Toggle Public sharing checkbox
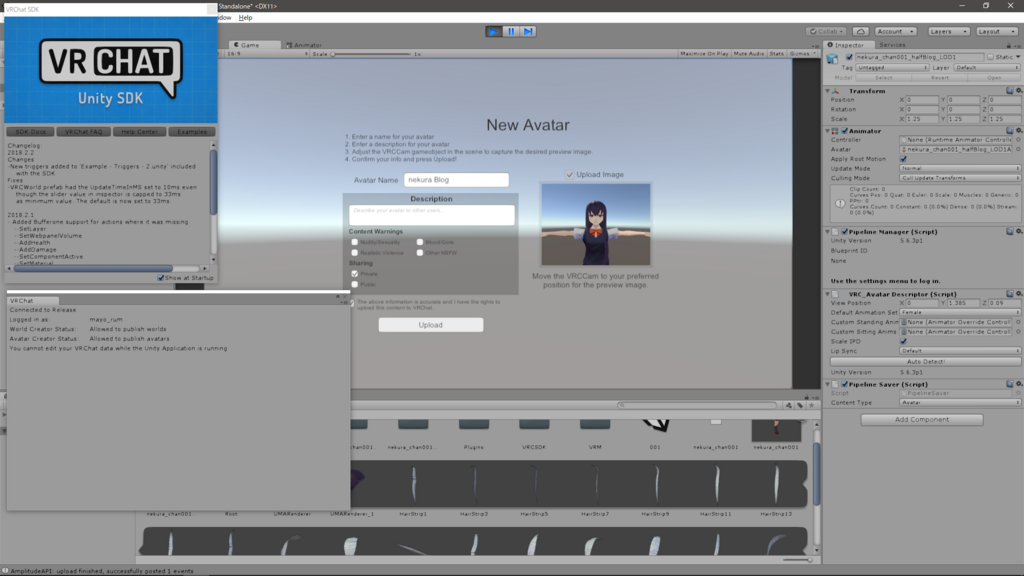1024x576 pixels. [355, 284]
